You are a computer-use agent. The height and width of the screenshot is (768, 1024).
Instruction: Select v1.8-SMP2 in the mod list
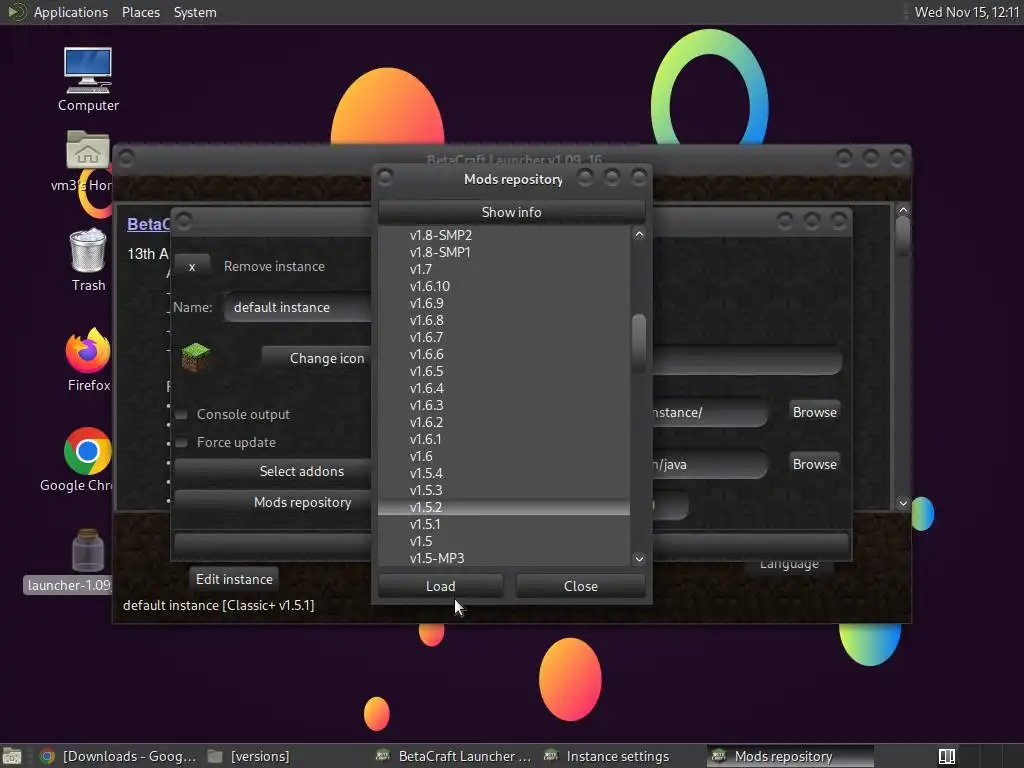[504, 235]
